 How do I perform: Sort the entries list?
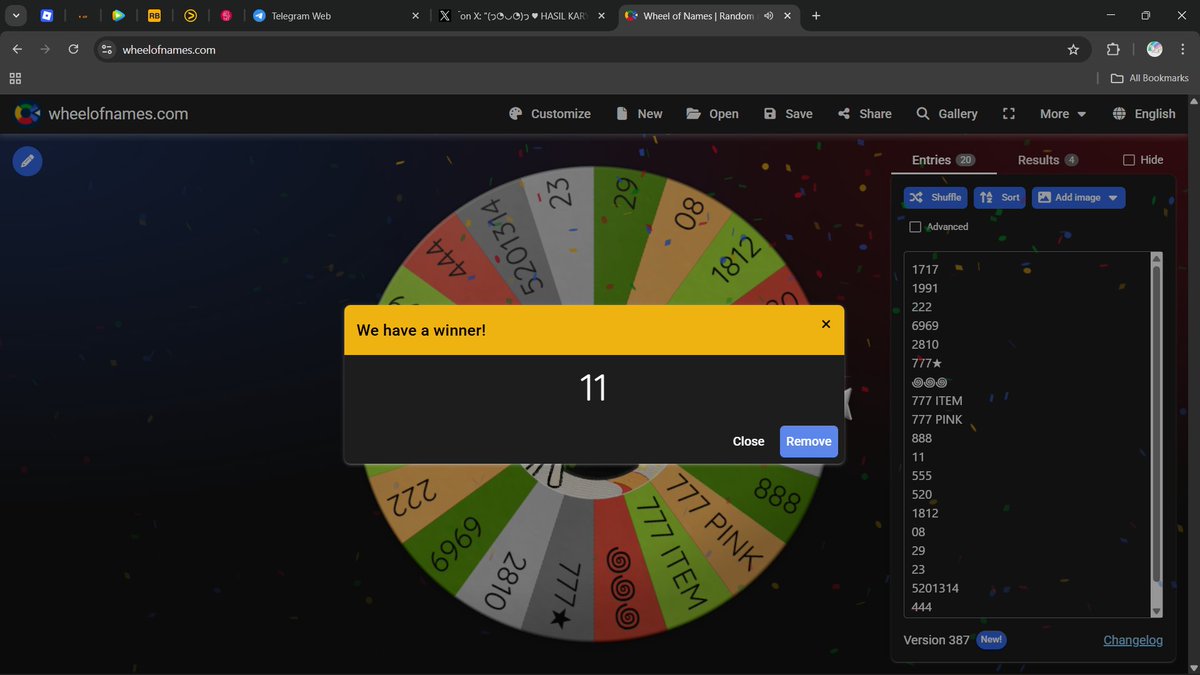pyautogui.click(x=1000, y=197)
